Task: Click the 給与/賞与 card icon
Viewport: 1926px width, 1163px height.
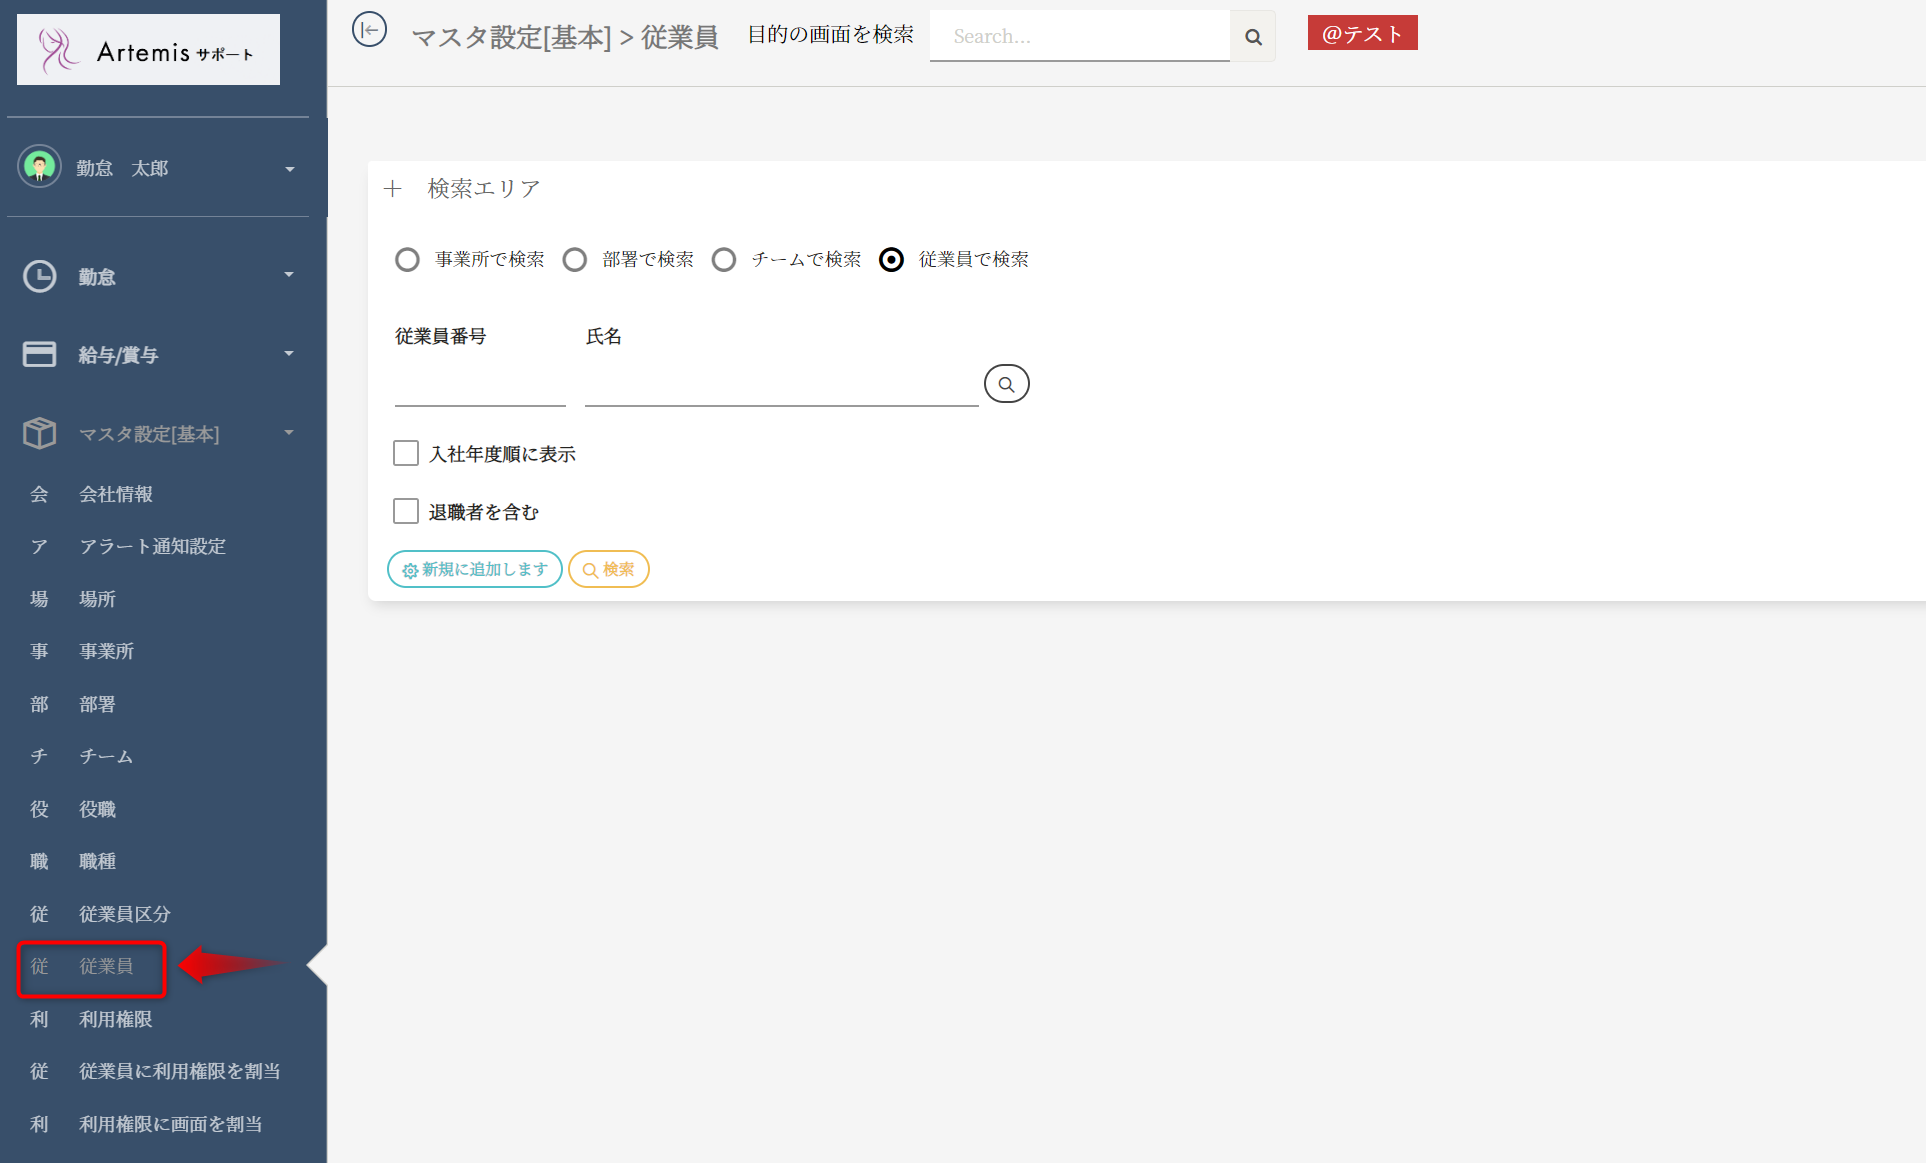Action: [40, 354]
